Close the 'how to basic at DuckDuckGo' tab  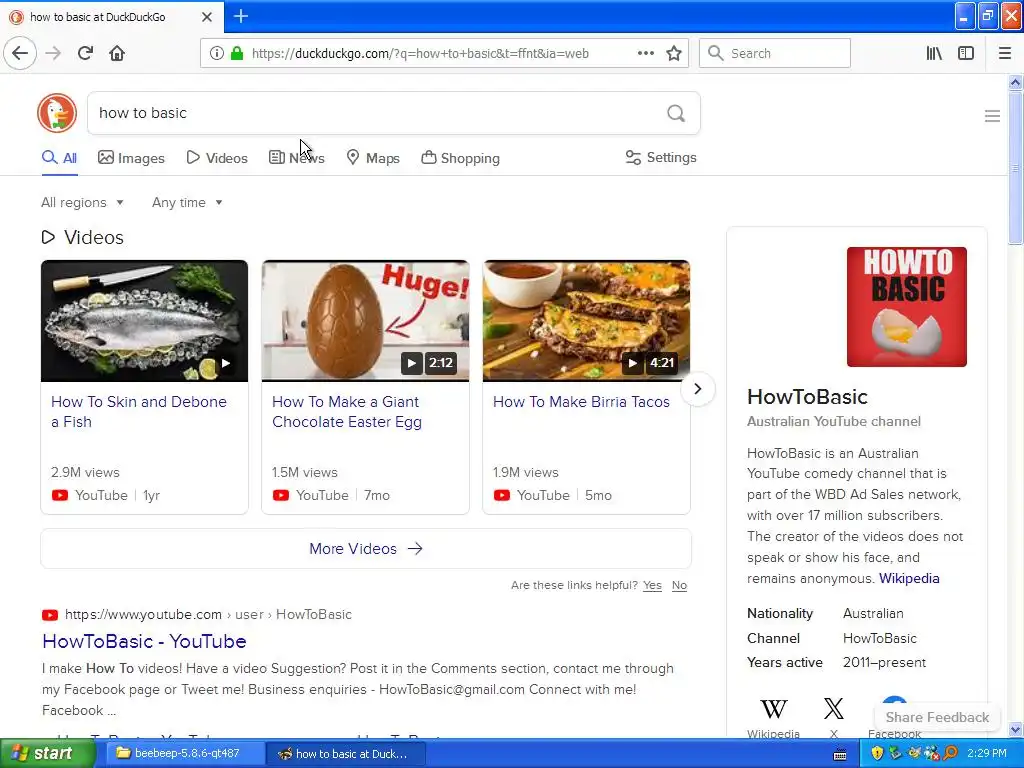pos(206,16)
